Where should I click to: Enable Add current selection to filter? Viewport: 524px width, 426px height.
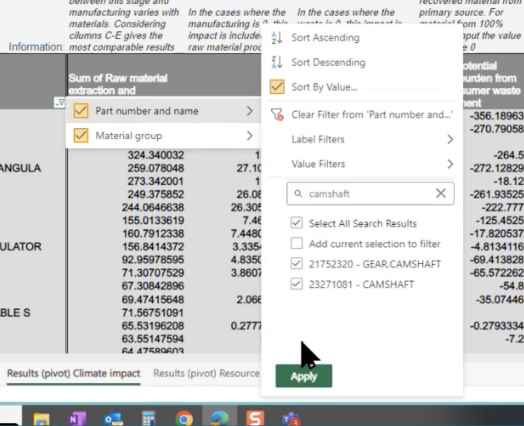pos(296,243)
